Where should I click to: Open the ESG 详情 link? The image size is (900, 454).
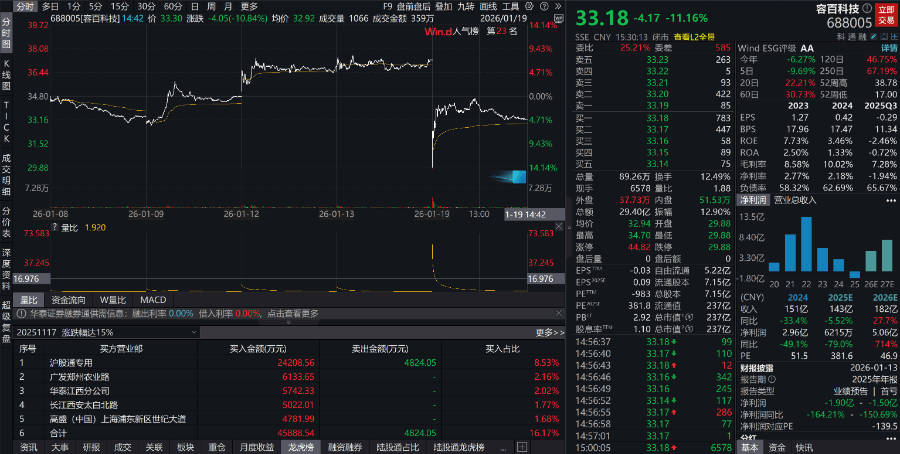pyautogui.click(x=889, y=48)
